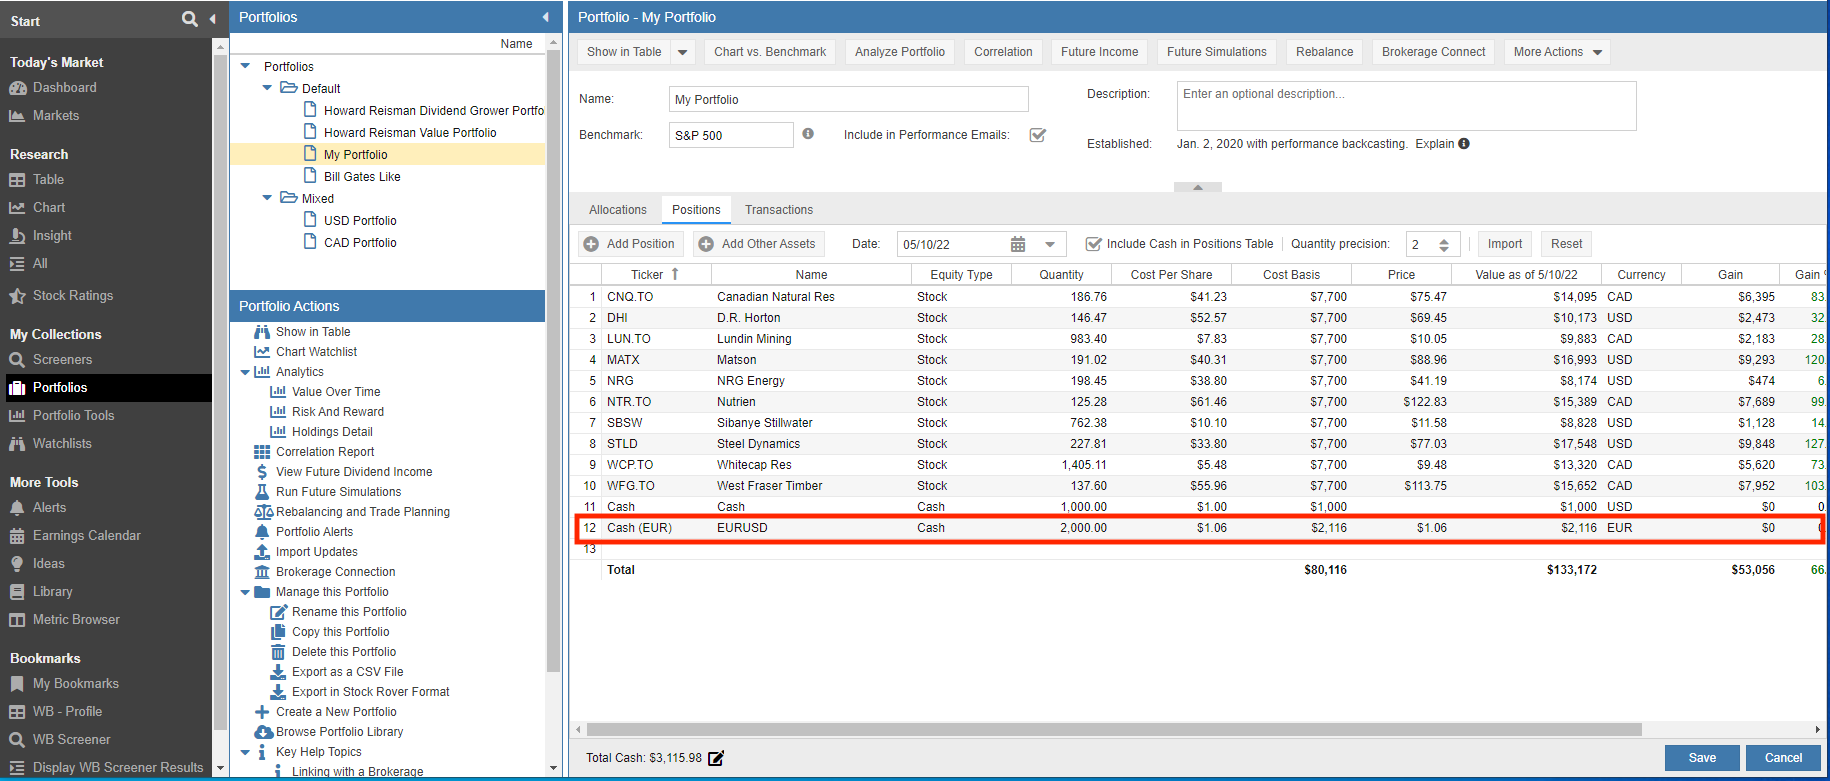Click the Description text area
This screenshot has height=781, width=1830.
[1406, 106]
